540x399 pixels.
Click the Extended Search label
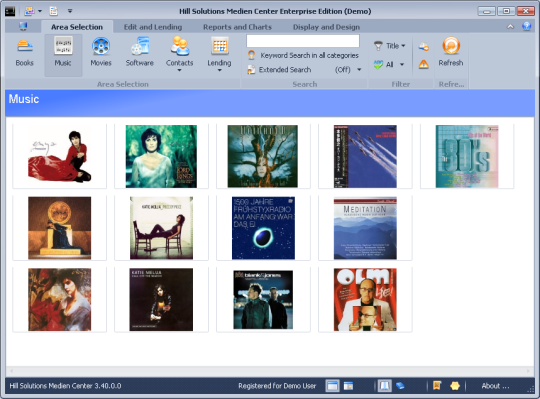(x=285, y=70)
